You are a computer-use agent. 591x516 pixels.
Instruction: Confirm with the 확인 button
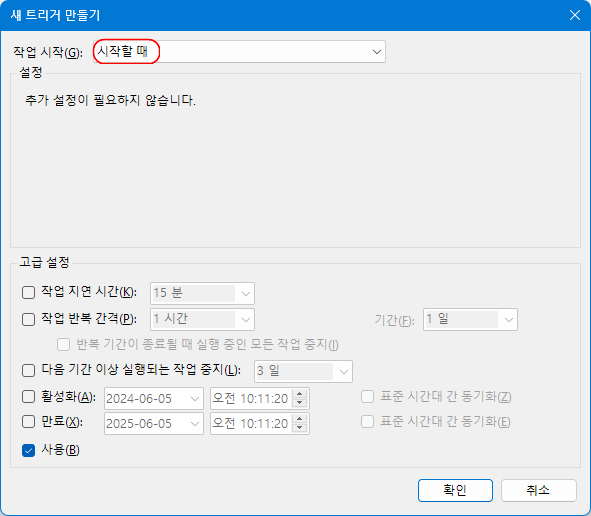click(x=455, y=490)
